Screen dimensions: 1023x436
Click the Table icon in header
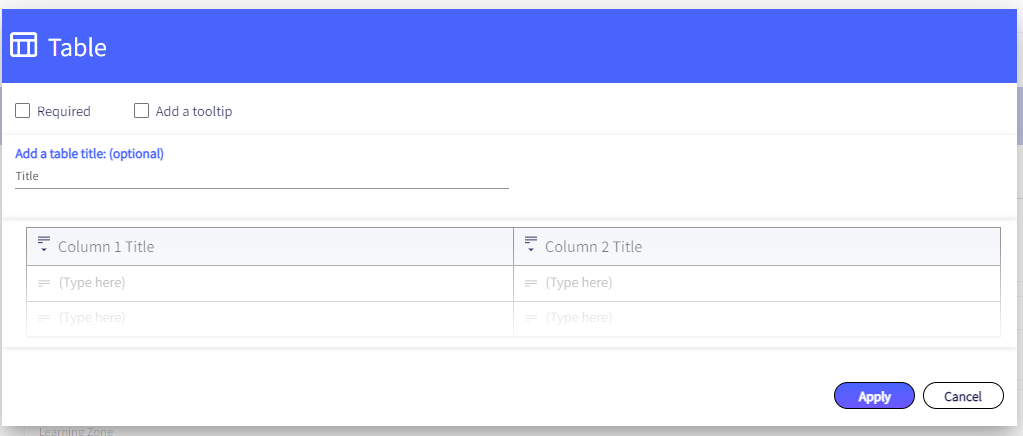point(23,46)
